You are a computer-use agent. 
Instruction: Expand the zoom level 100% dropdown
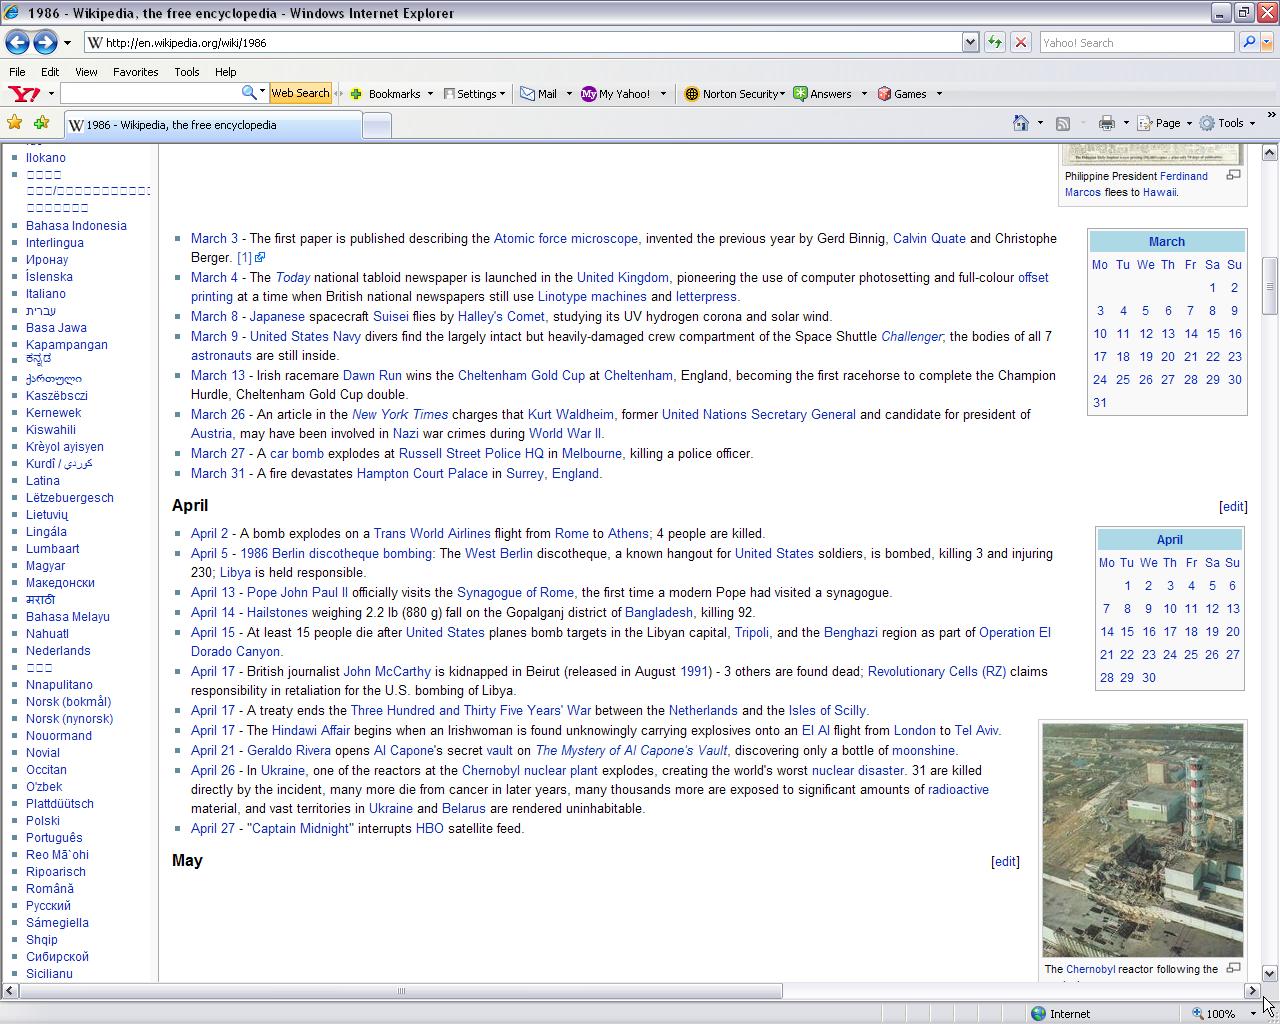(x=1253, y=1013)
